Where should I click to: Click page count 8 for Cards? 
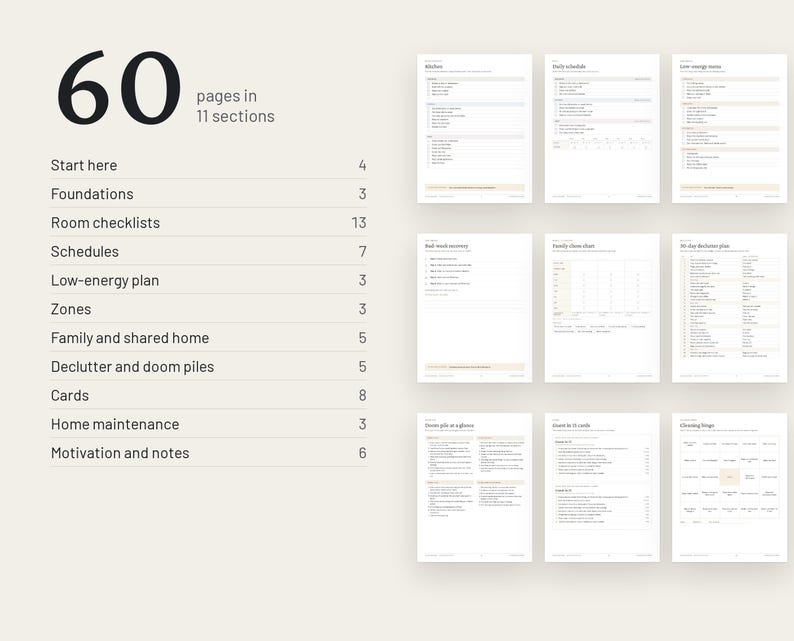[363, 395]
